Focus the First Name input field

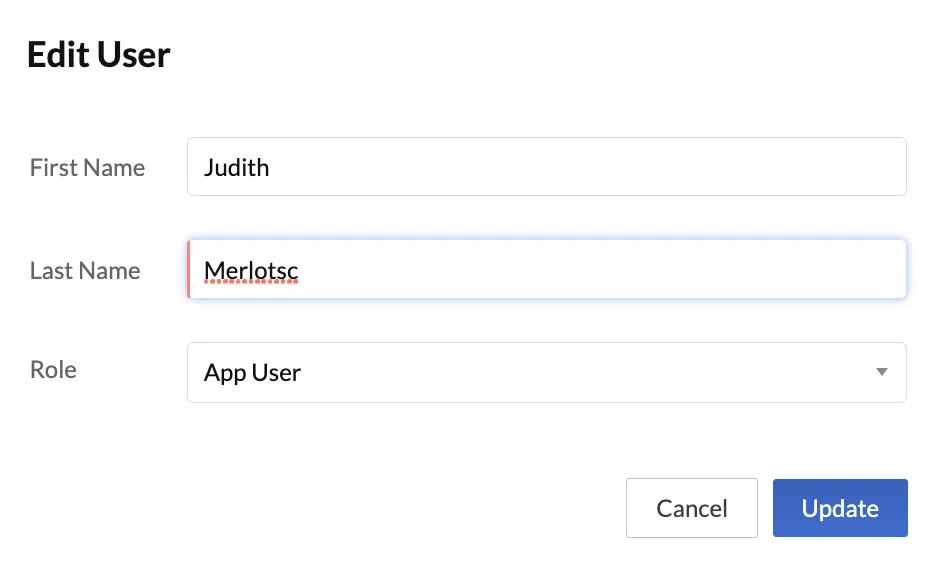pyautogui.click(x=547, y=166)
